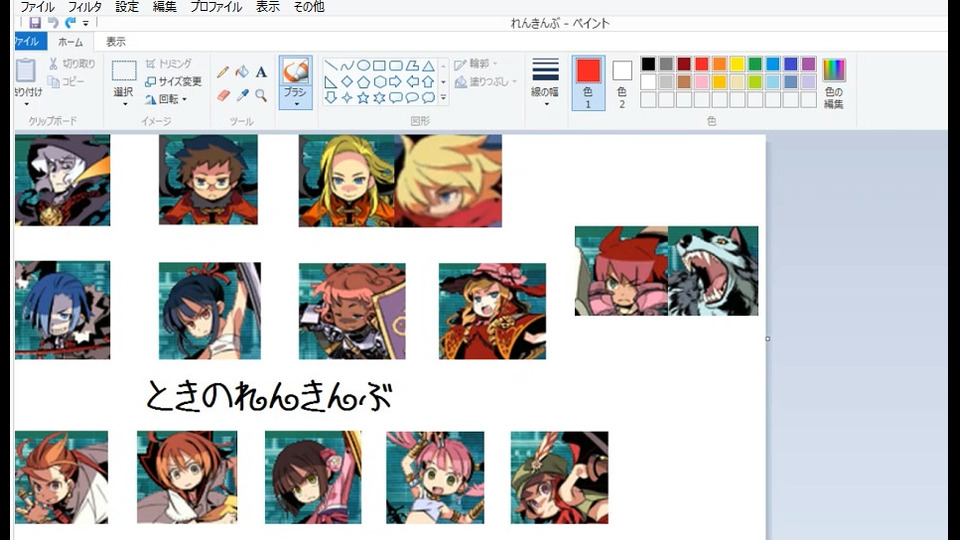Viewport: 960px width, 540px height.
Task: Open the フィルタ menu in the top bar
Action: click(84, 7)
